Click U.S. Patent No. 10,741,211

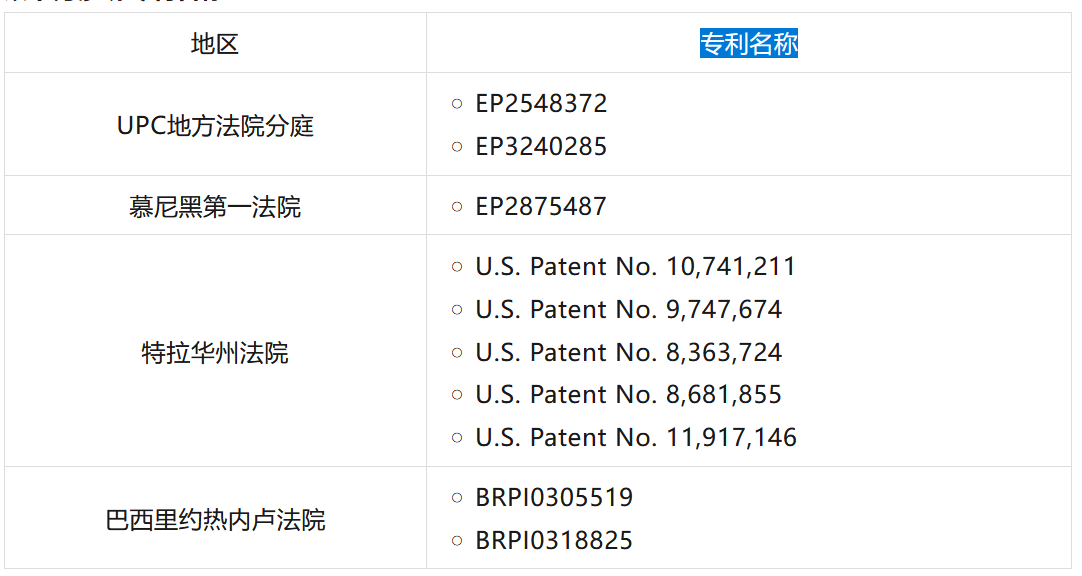tap(635, 267)
